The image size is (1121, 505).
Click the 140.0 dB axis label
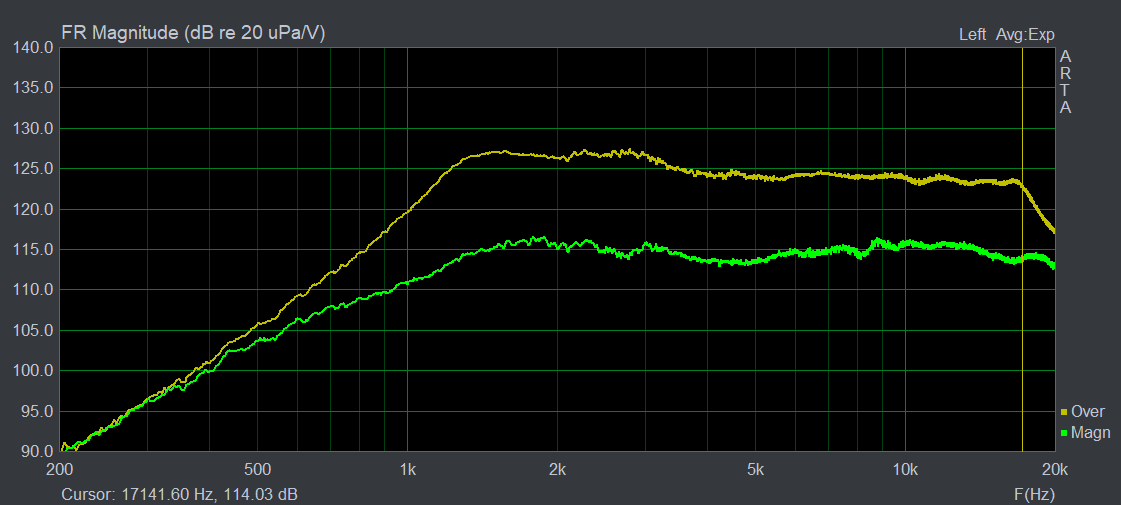pos(33,48)
